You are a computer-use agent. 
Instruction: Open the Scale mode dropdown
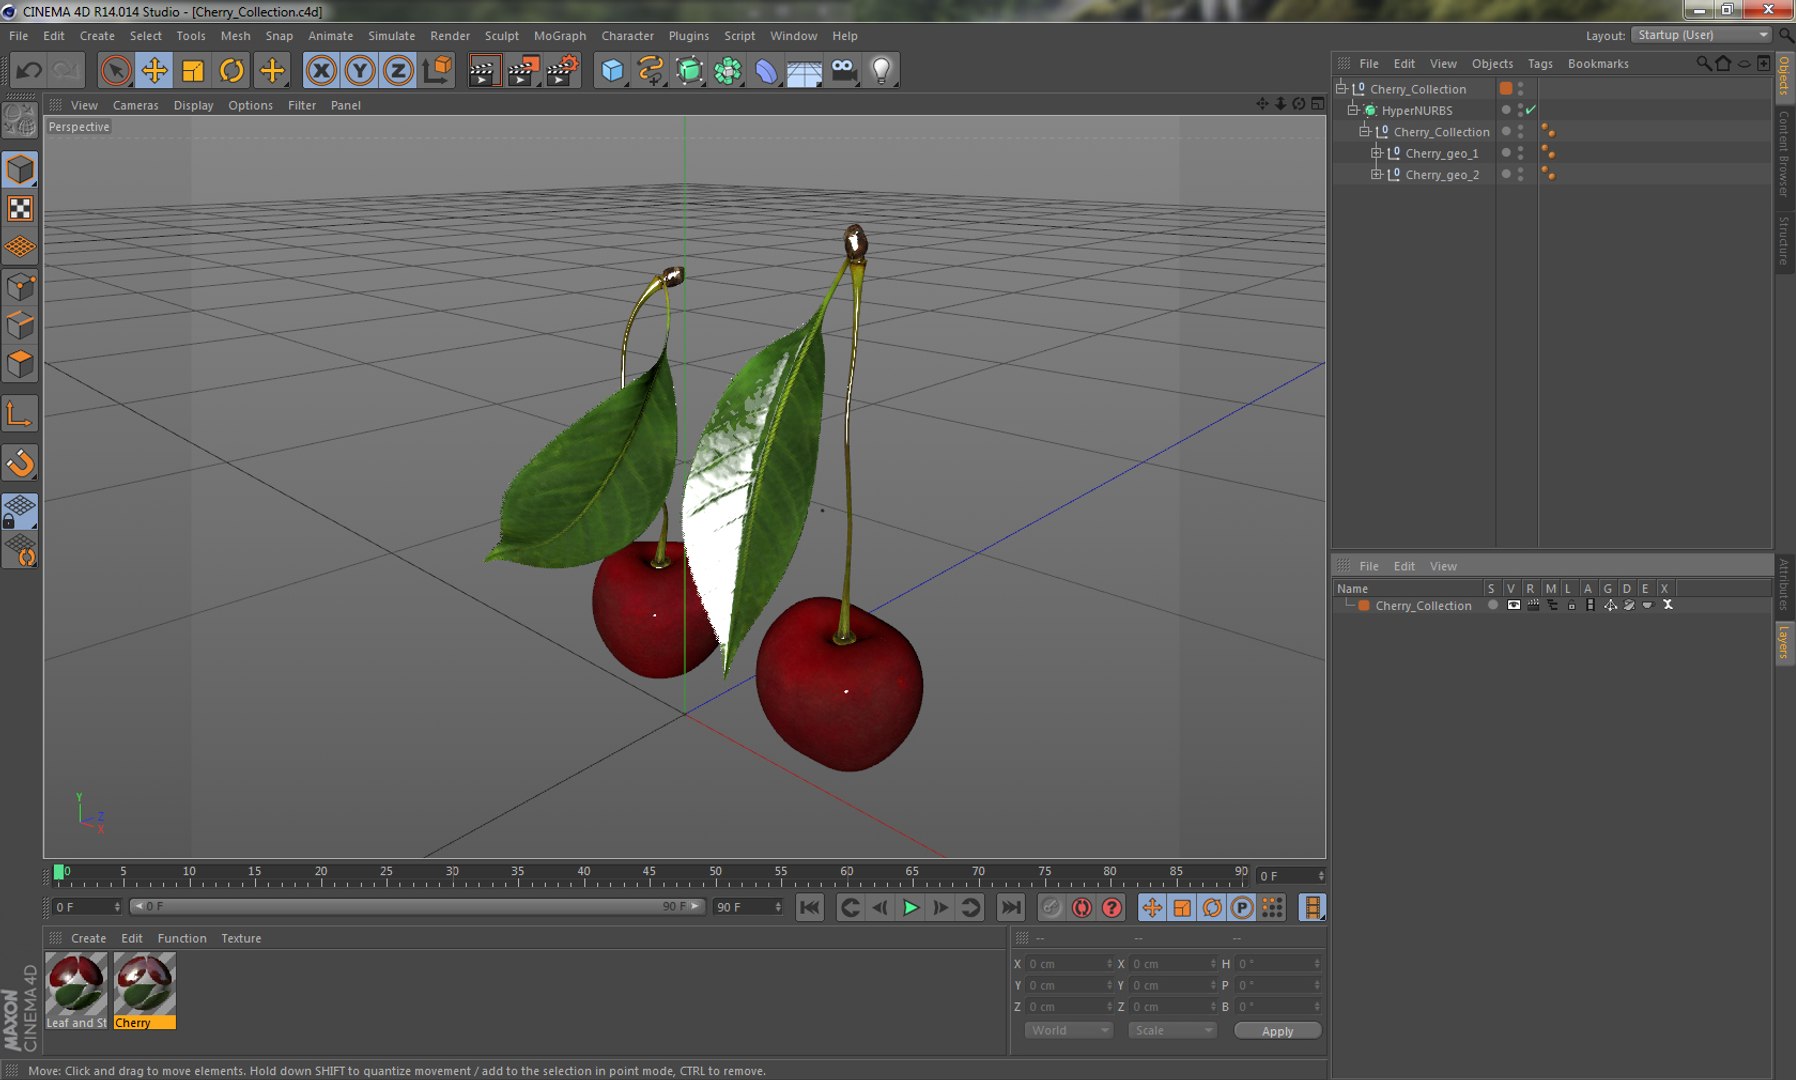pyautogui.click(x=1172, y=1030)
